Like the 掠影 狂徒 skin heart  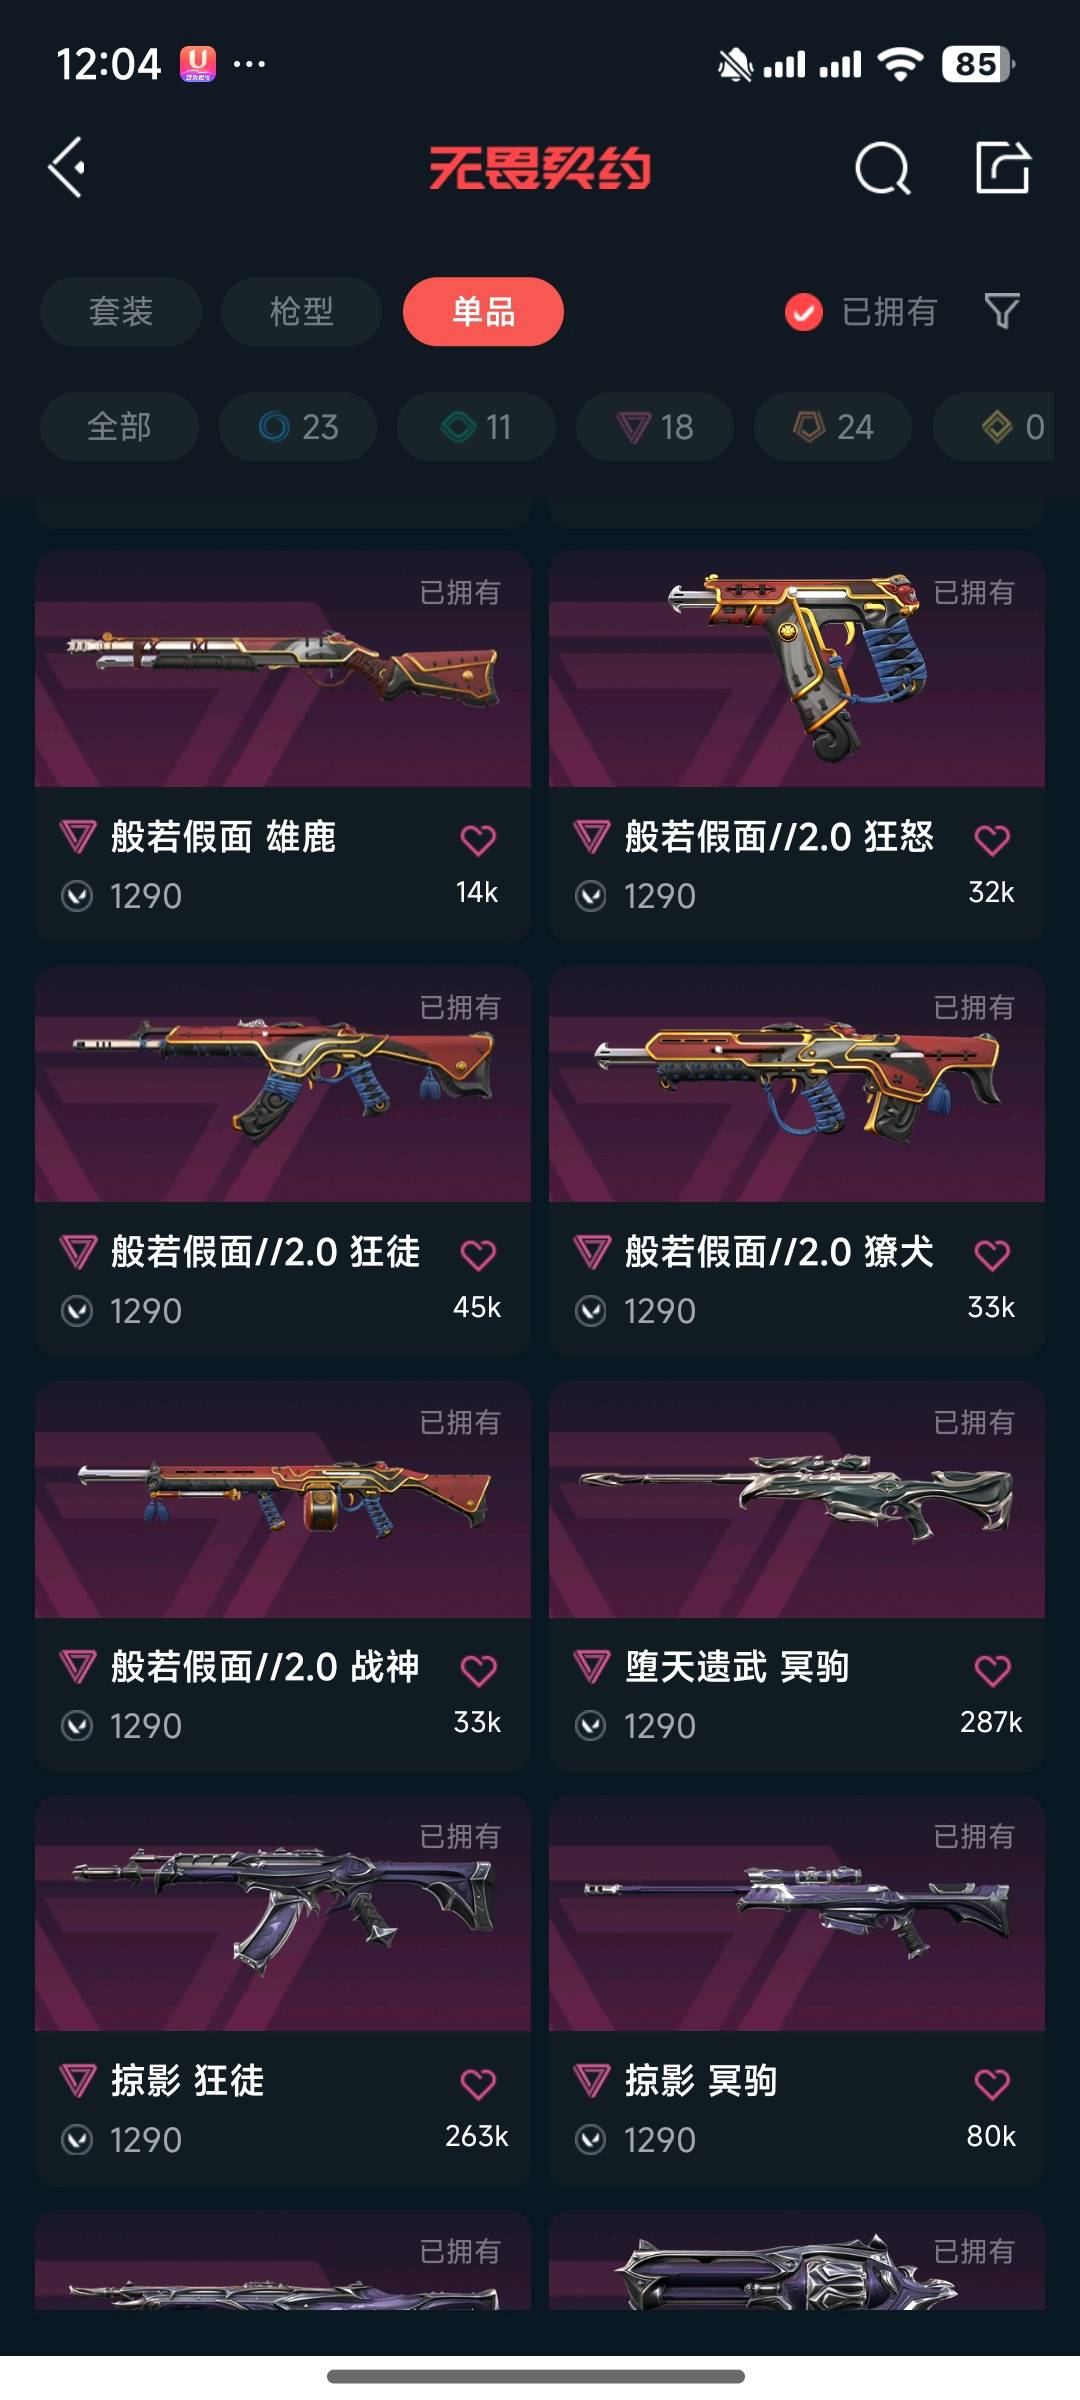[478, 2084]
